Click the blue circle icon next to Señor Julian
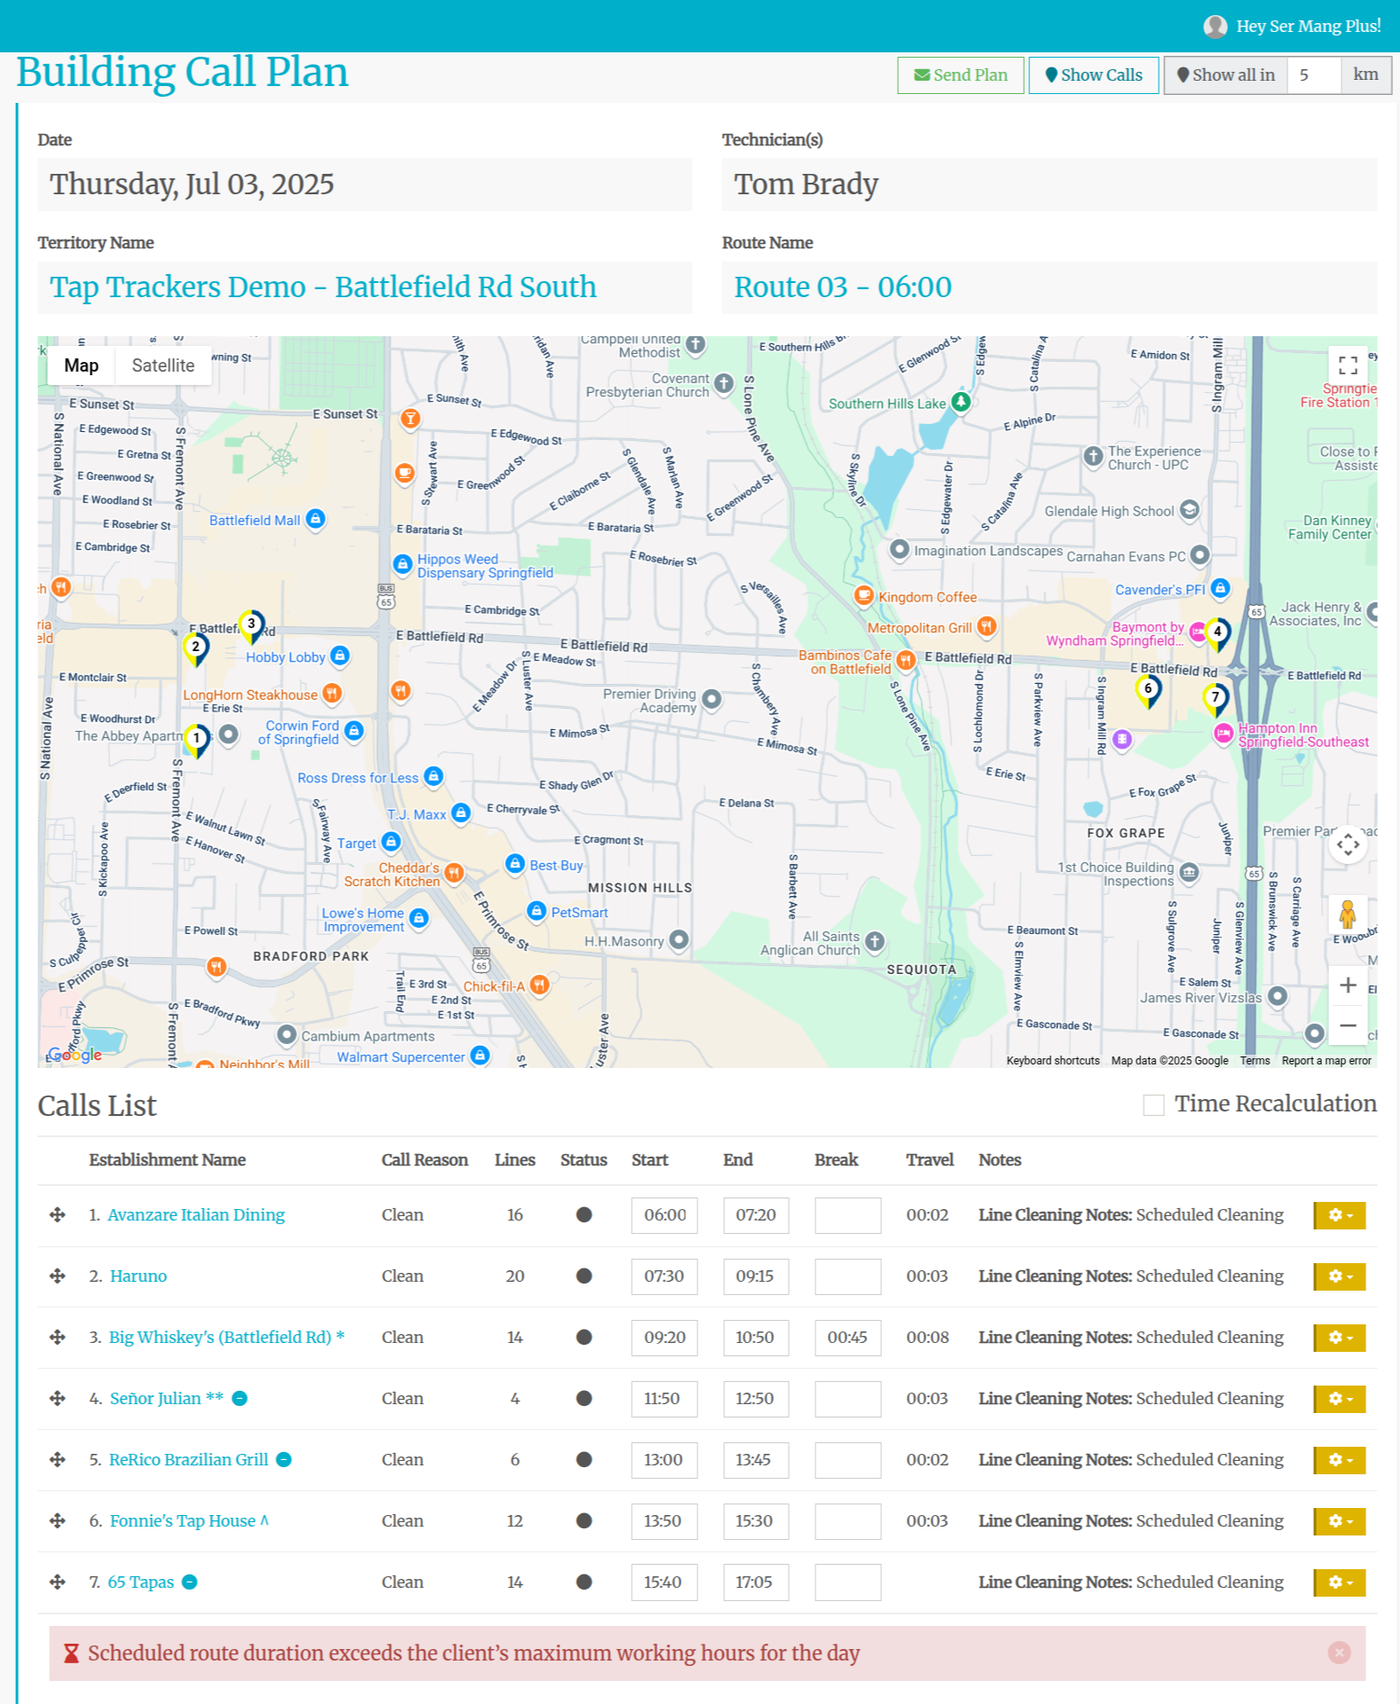Viewport: 1400px width, 1704px height. point(240,1399)
